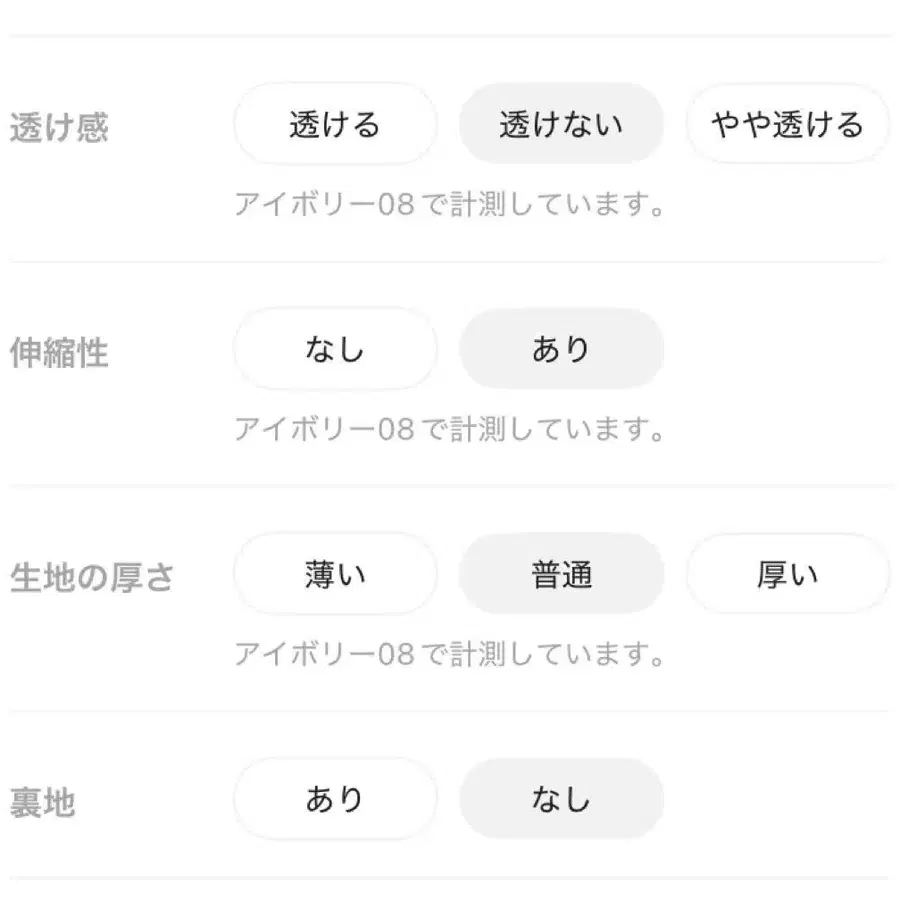Click the divider between 生地の厚さ and 裏地

[450, 712]
